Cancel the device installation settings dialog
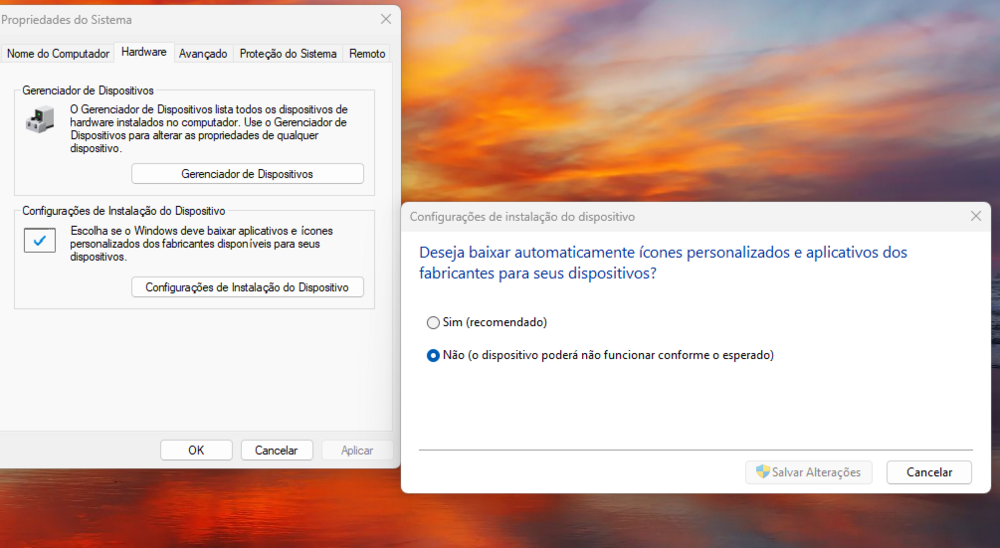 [929, 472]
